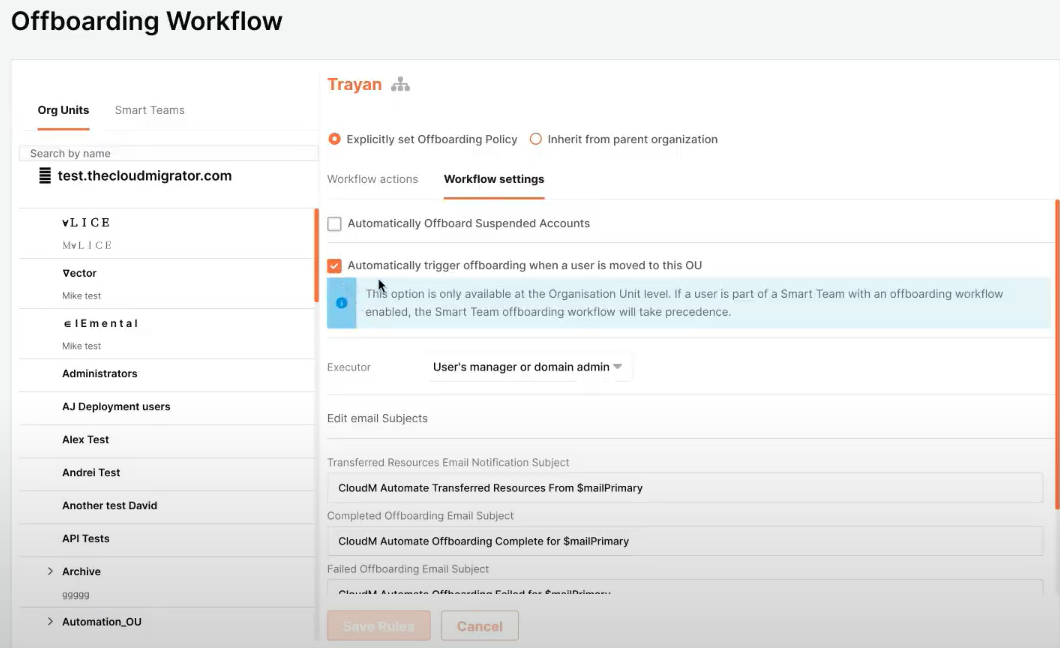Expand the Archive org unit
Screen dimensions: 1060x648
50,572
